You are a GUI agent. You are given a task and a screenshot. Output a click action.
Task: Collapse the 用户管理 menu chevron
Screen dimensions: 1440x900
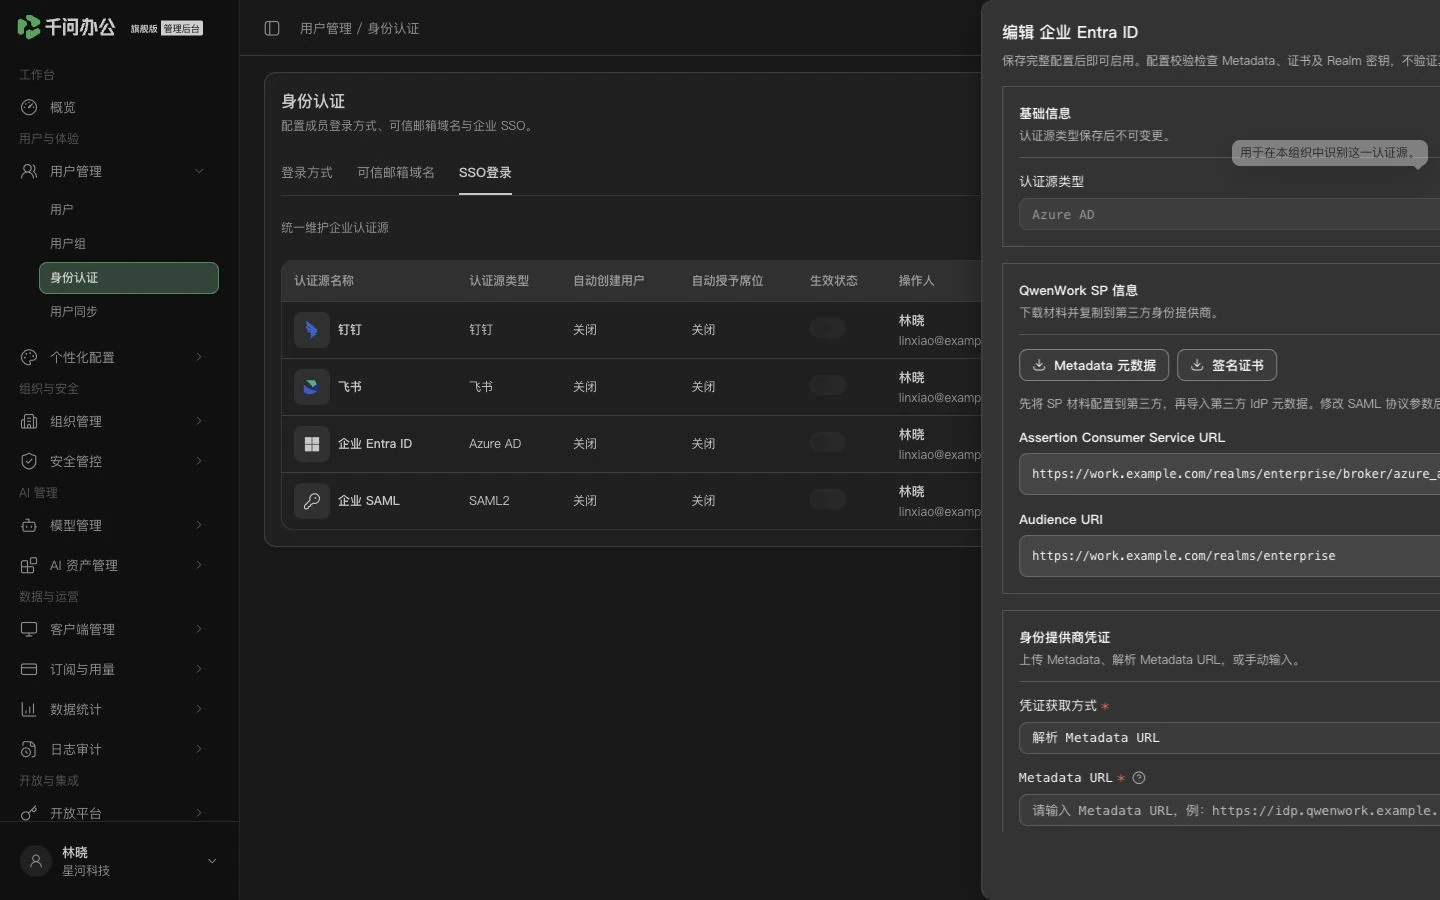coord(199,171)
